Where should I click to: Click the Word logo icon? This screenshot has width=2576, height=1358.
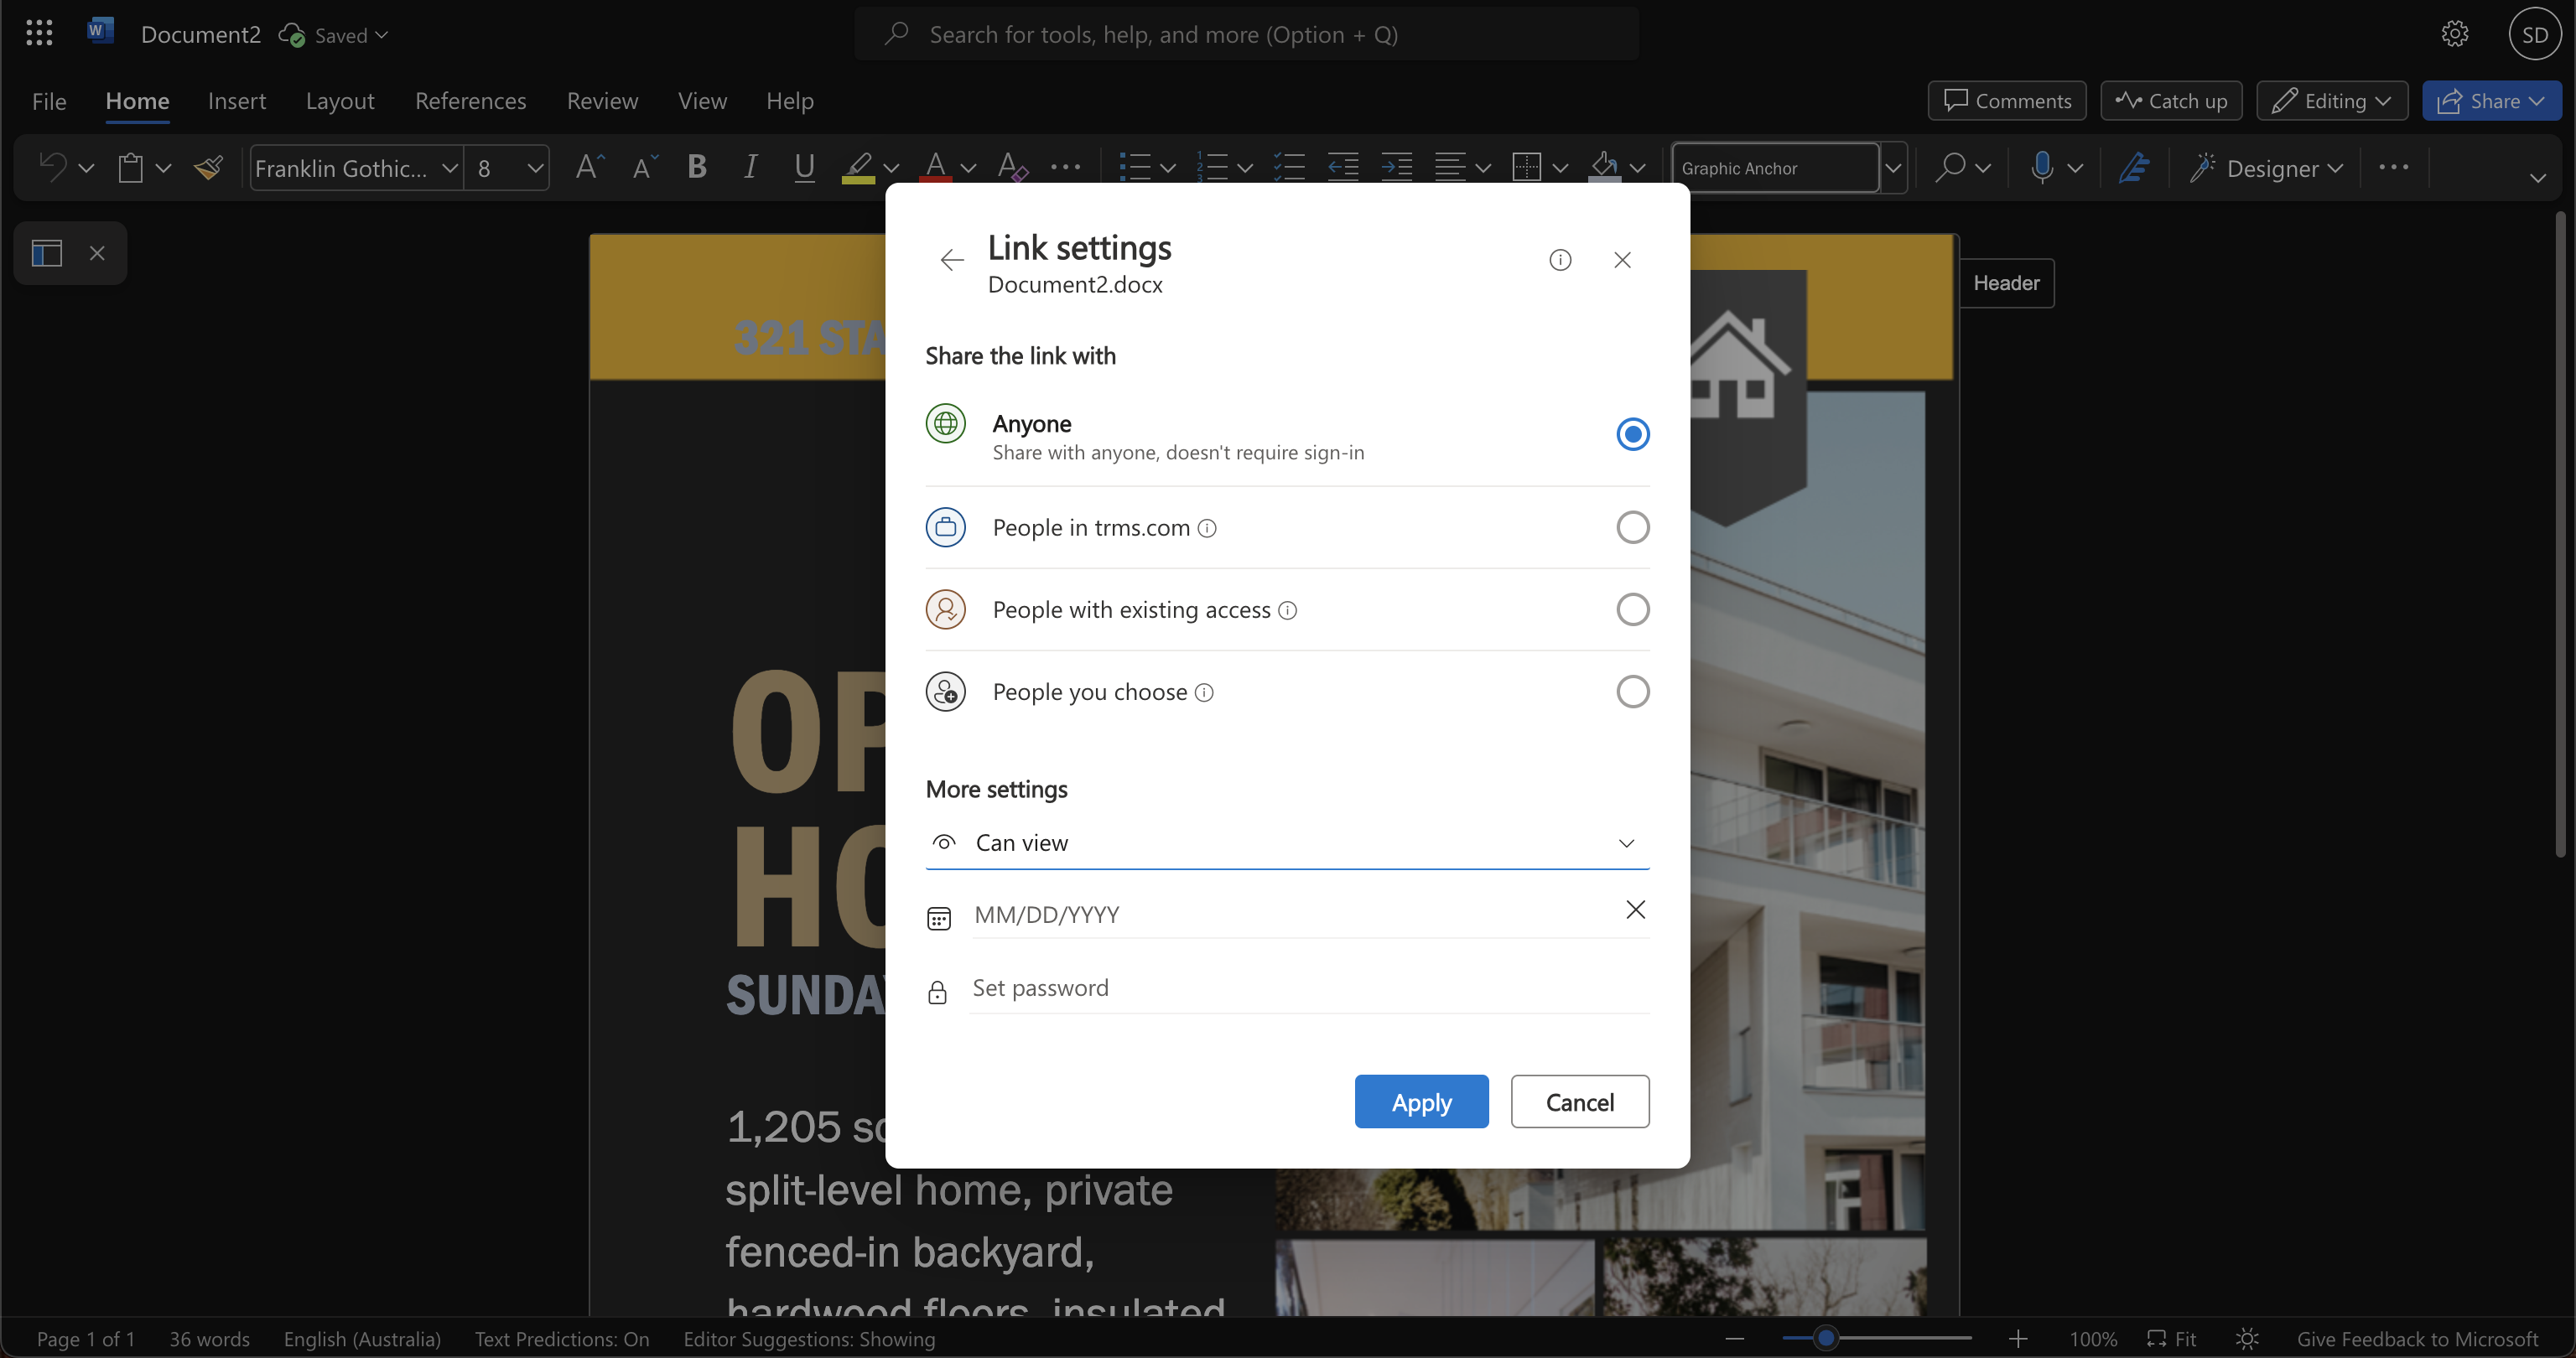coord(99,31)
